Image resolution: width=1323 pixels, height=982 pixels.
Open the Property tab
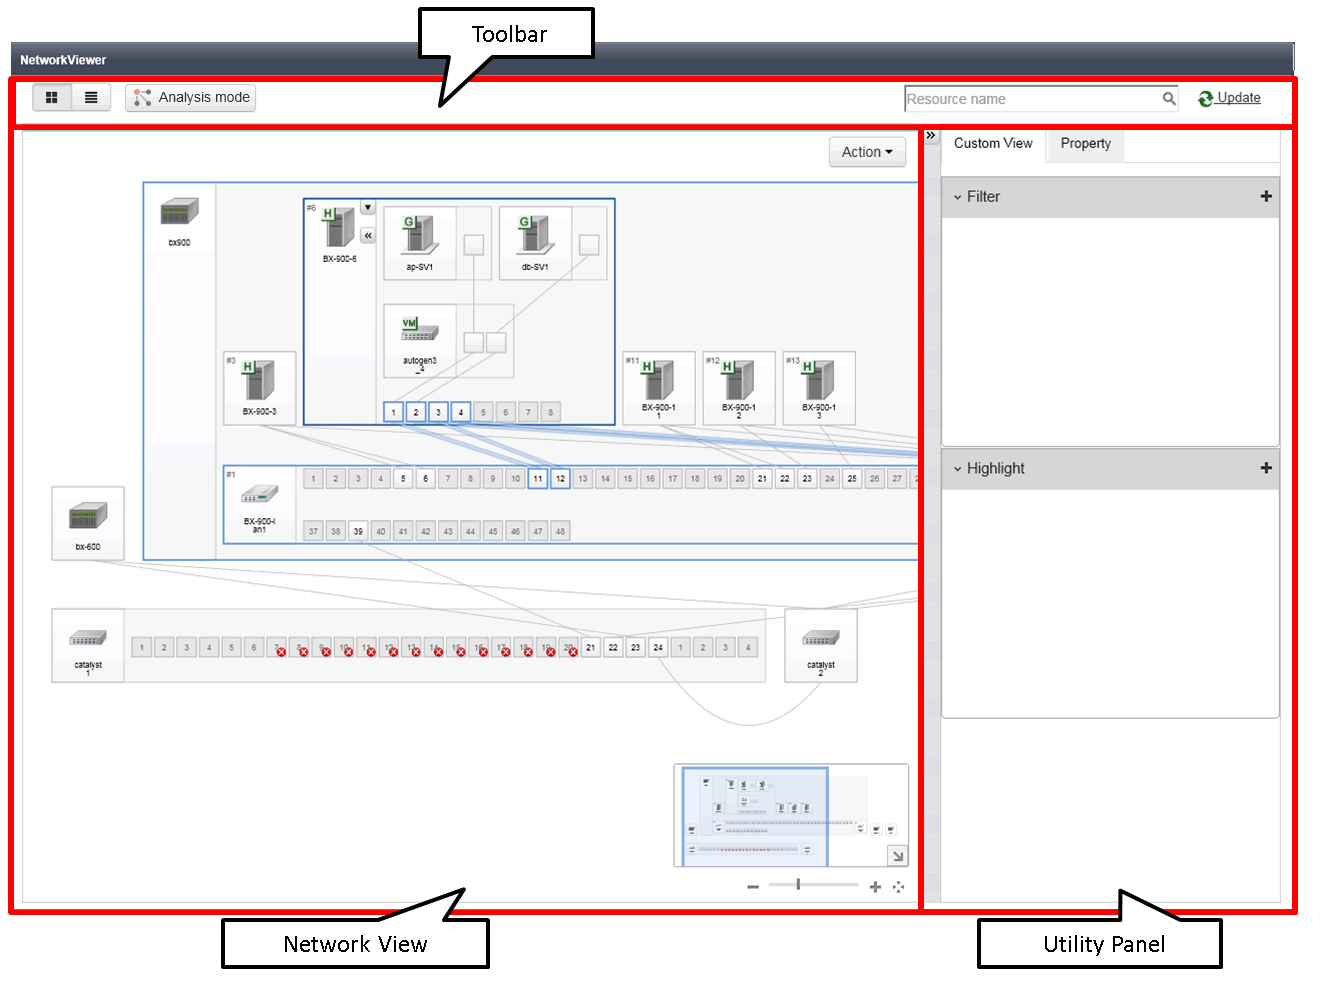(1085, 144)
